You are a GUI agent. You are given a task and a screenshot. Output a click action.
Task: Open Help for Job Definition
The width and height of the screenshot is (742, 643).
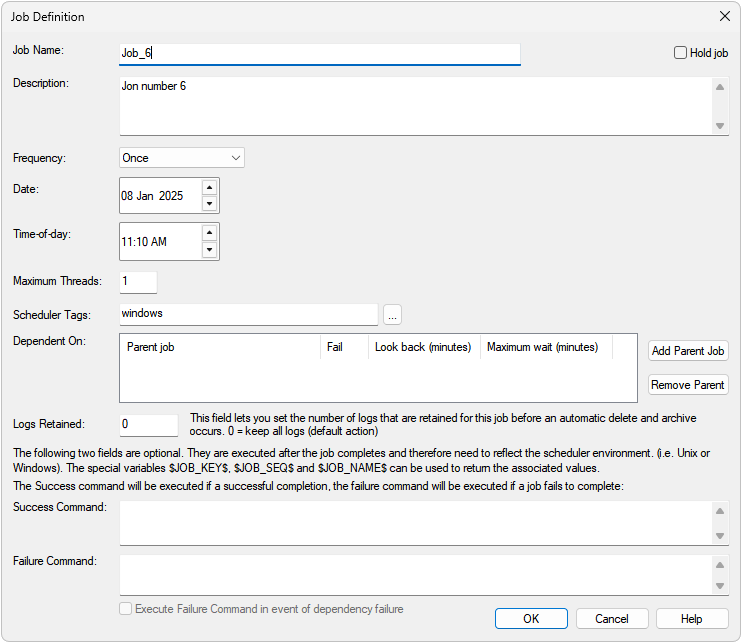(692, 619)
